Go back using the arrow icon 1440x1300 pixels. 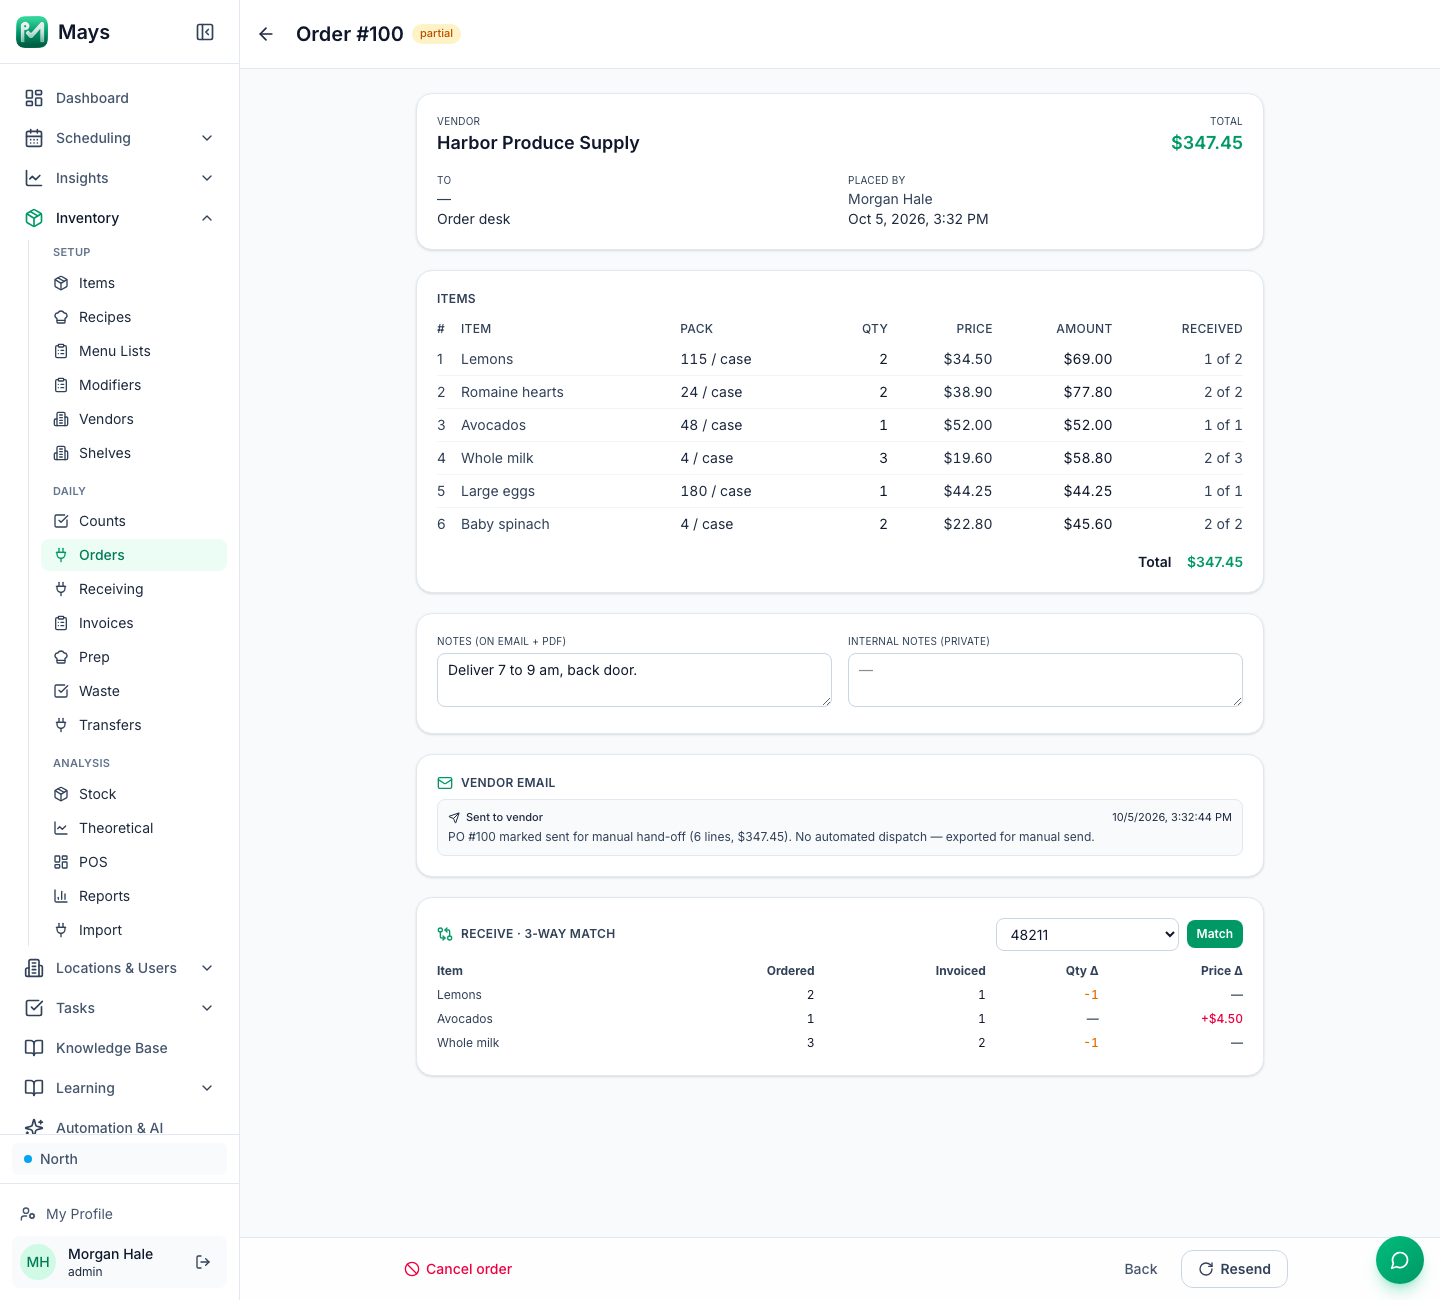point(266,34)
